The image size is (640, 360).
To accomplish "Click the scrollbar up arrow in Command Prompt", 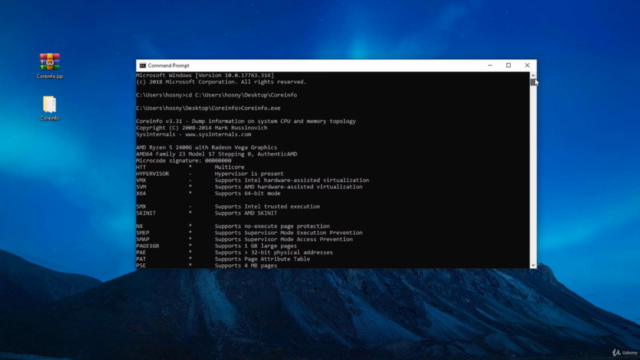I will point(533,76).
